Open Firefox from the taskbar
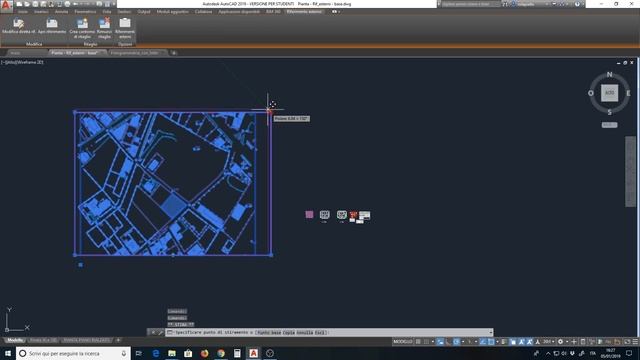Screen dimensions: 640x360 point(204,353)
